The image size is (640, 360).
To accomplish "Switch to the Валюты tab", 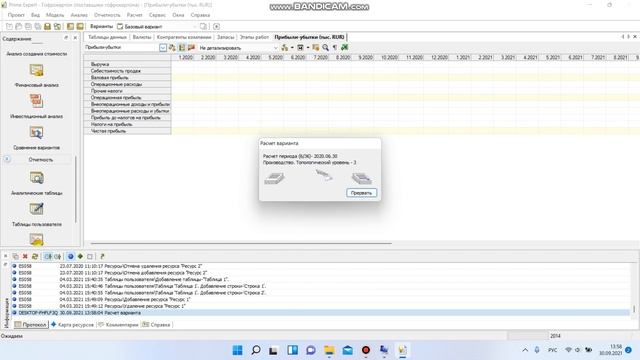I will [142, 37].
